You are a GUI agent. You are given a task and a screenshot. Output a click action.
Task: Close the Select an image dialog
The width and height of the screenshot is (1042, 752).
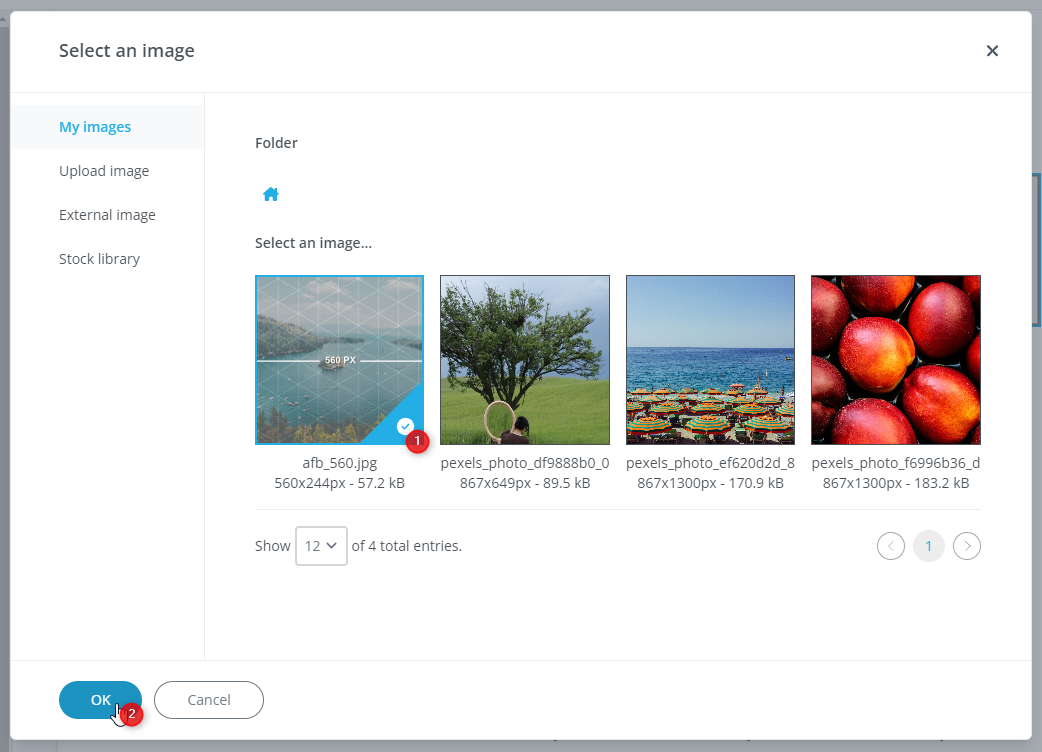[992, 51]
